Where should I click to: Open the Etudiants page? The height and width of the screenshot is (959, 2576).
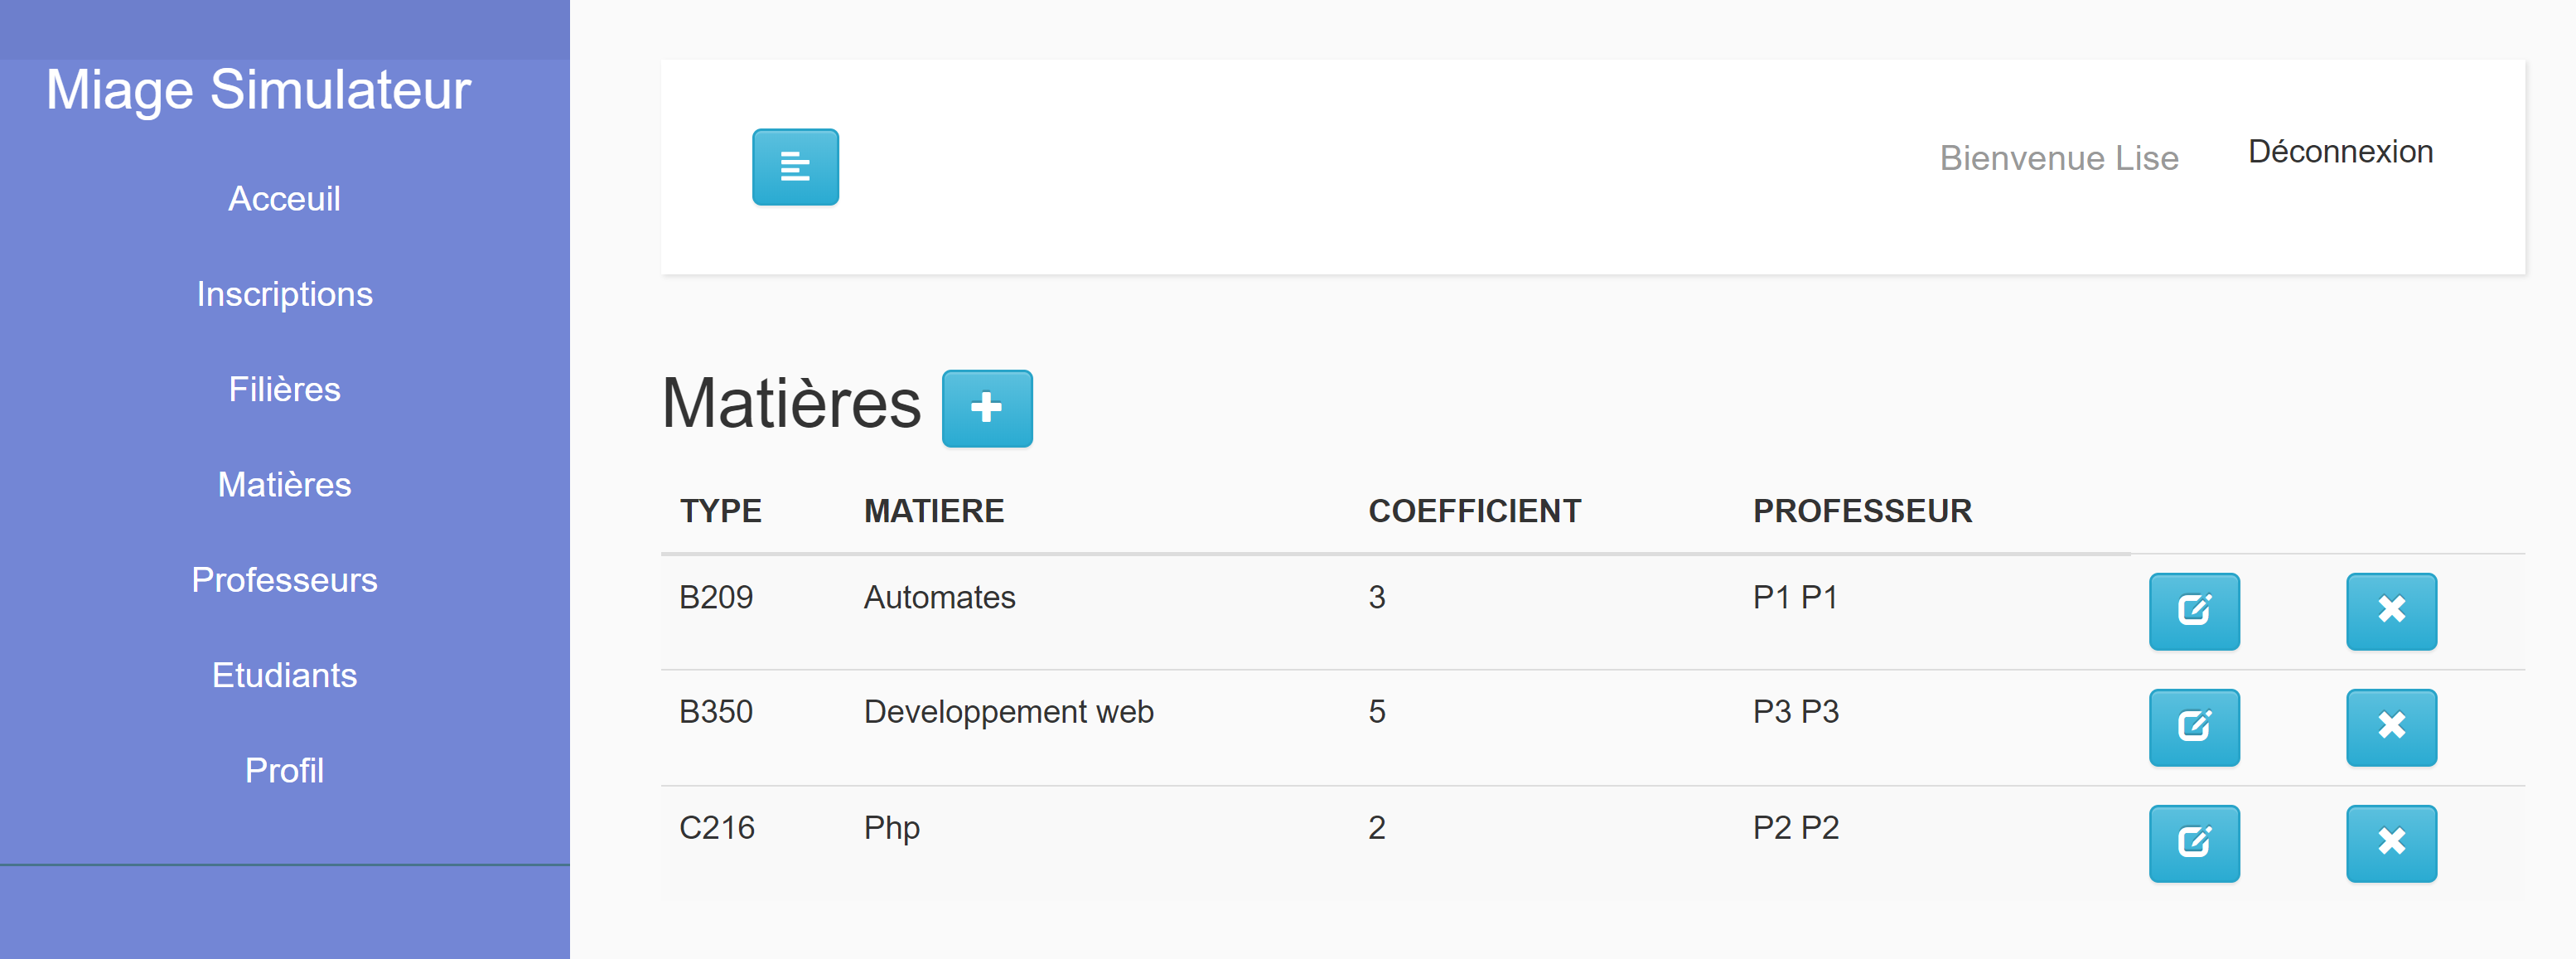284,675
